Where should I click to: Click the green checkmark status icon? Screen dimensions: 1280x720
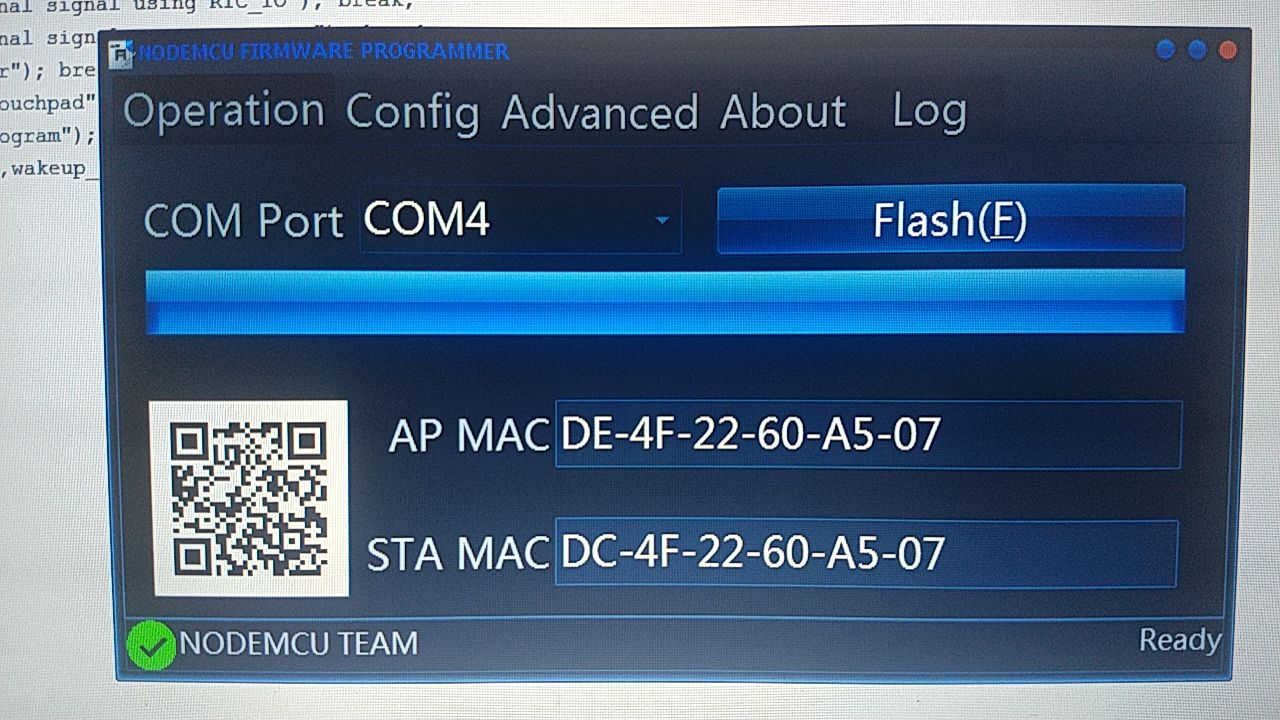(x=151, y=645)
